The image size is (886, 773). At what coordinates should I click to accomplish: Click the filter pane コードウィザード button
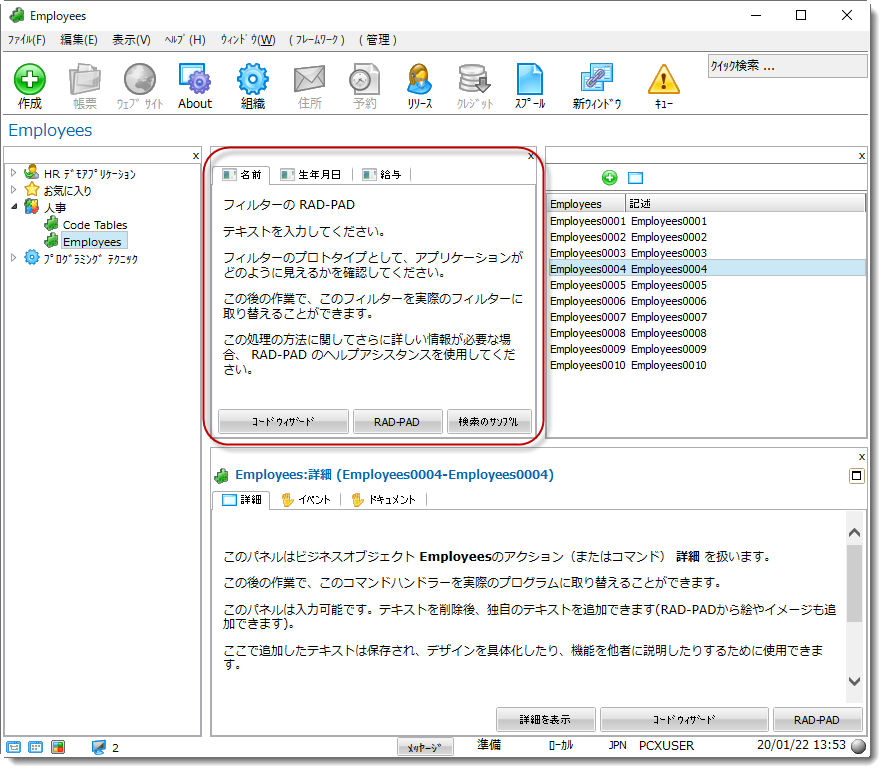(x=283, y=422)
